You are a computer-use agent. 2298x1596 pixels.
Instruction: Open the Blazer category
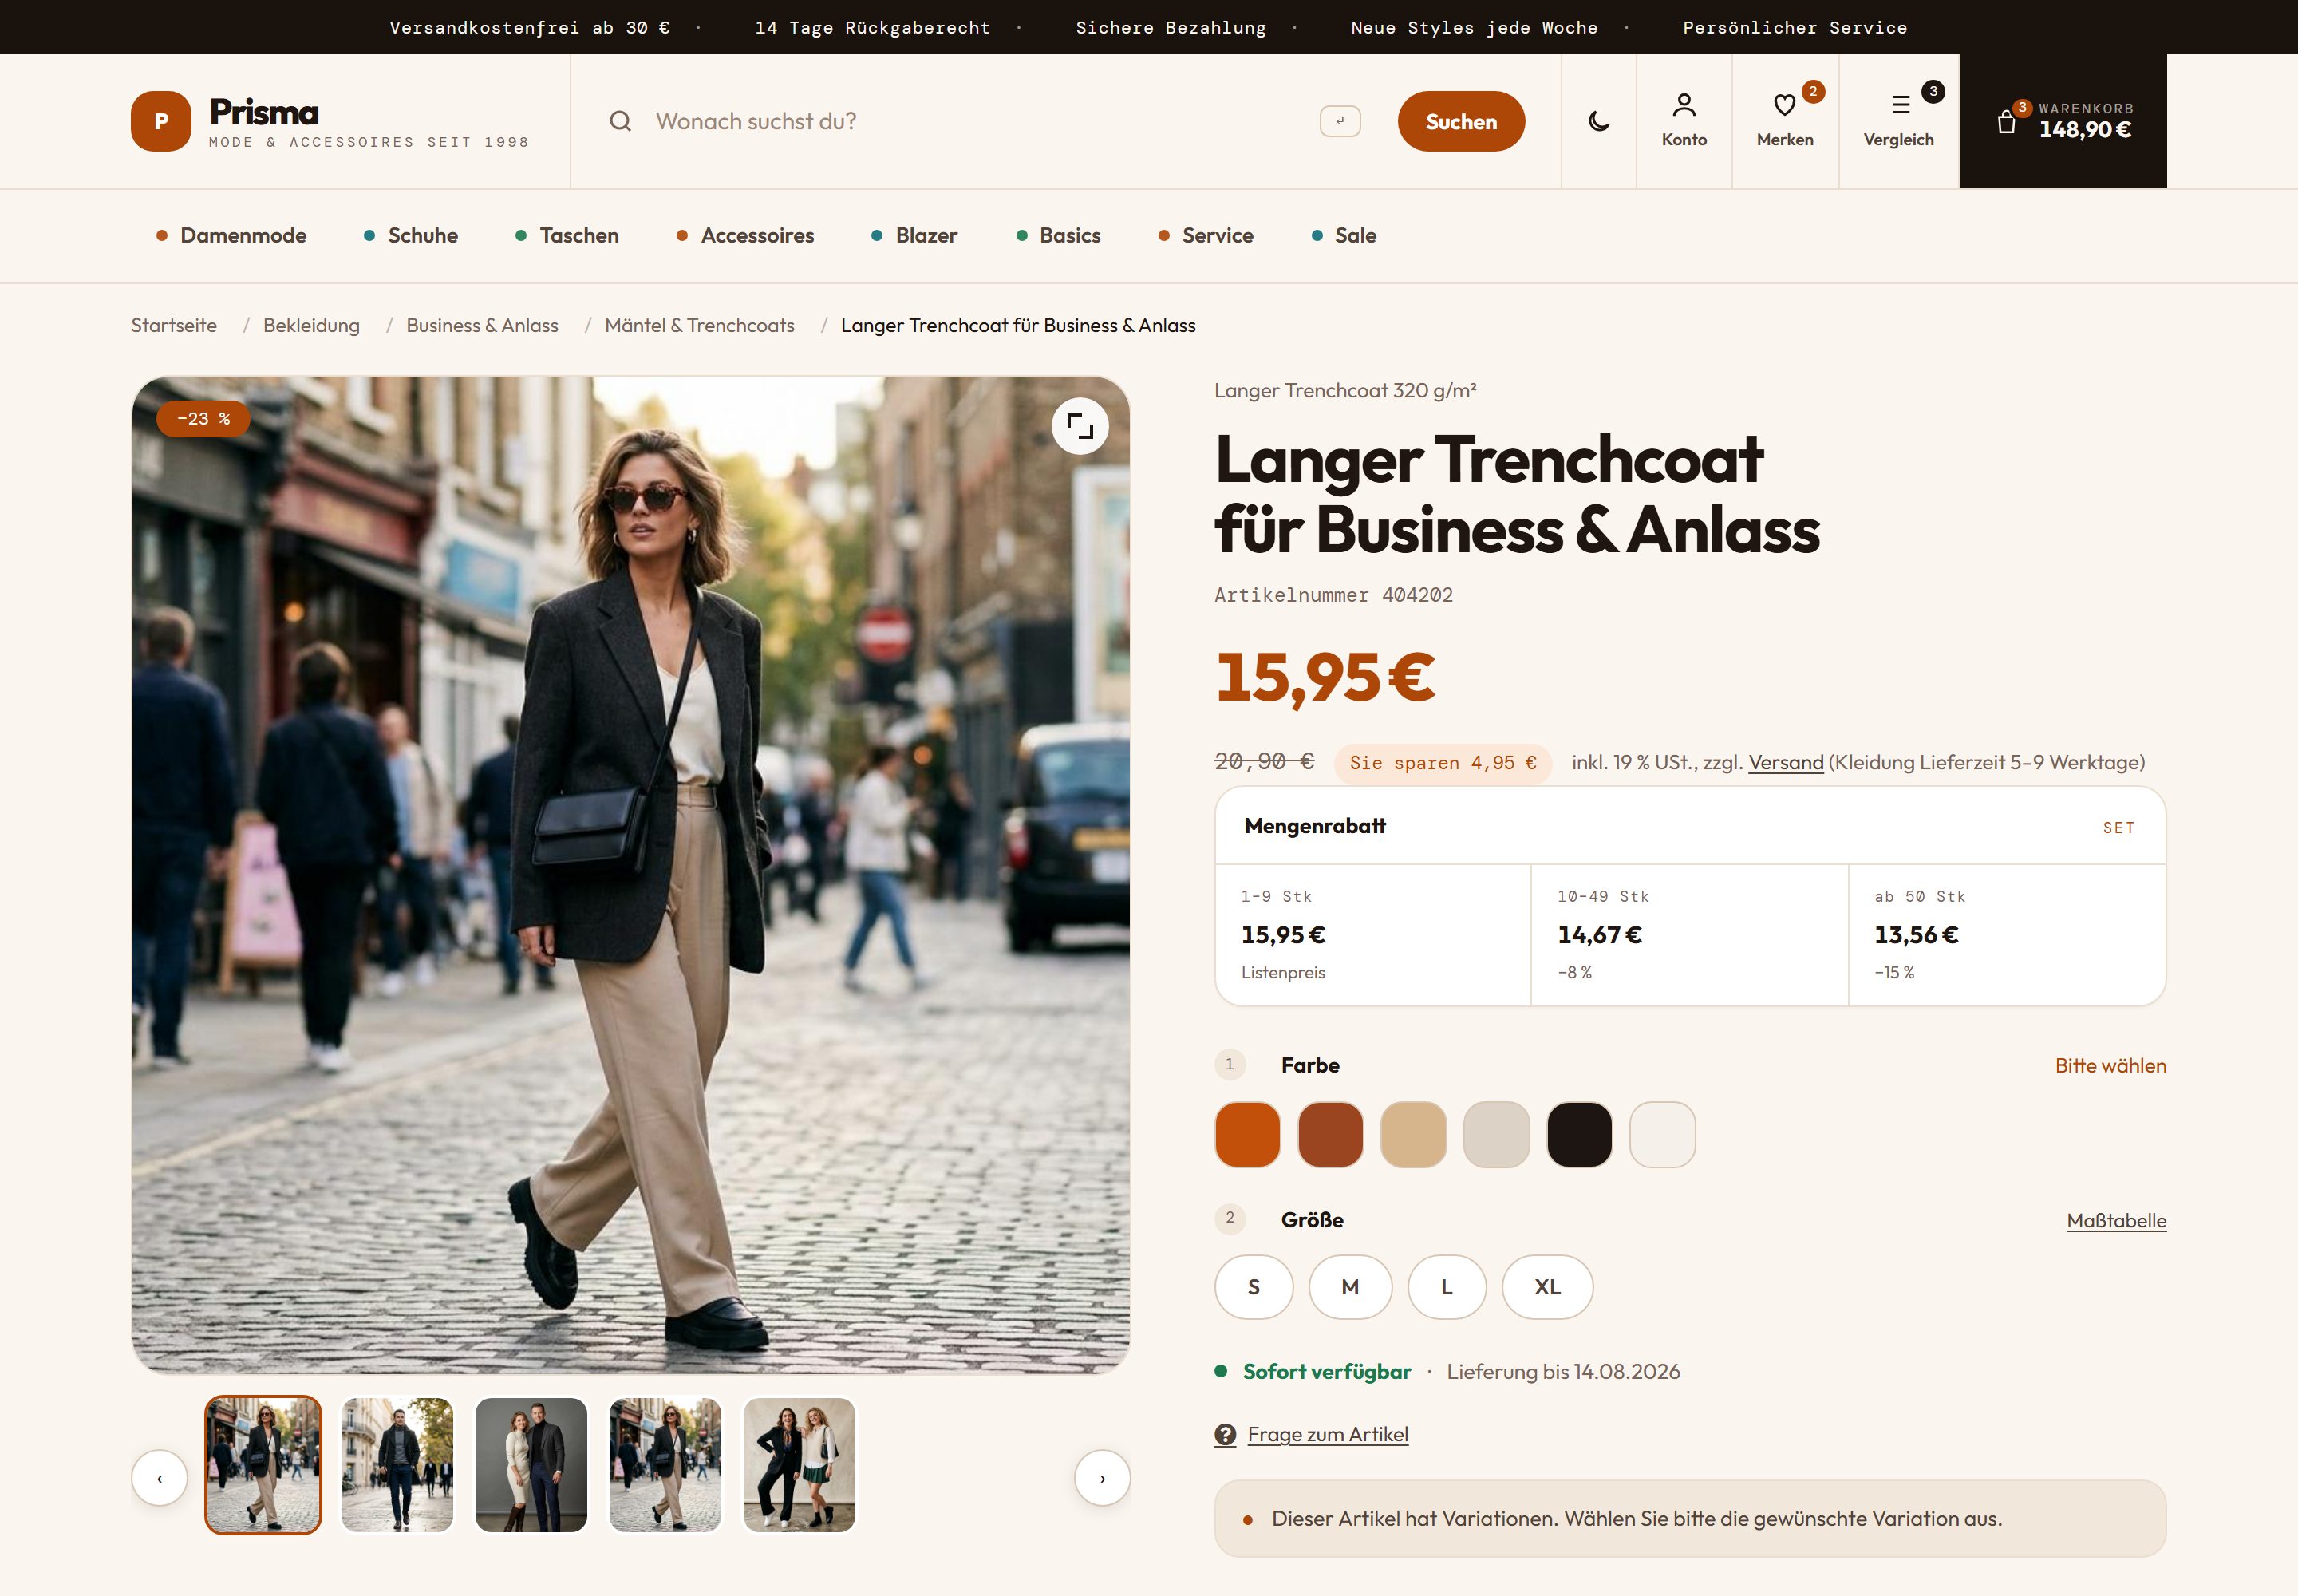tap(915, 235)
